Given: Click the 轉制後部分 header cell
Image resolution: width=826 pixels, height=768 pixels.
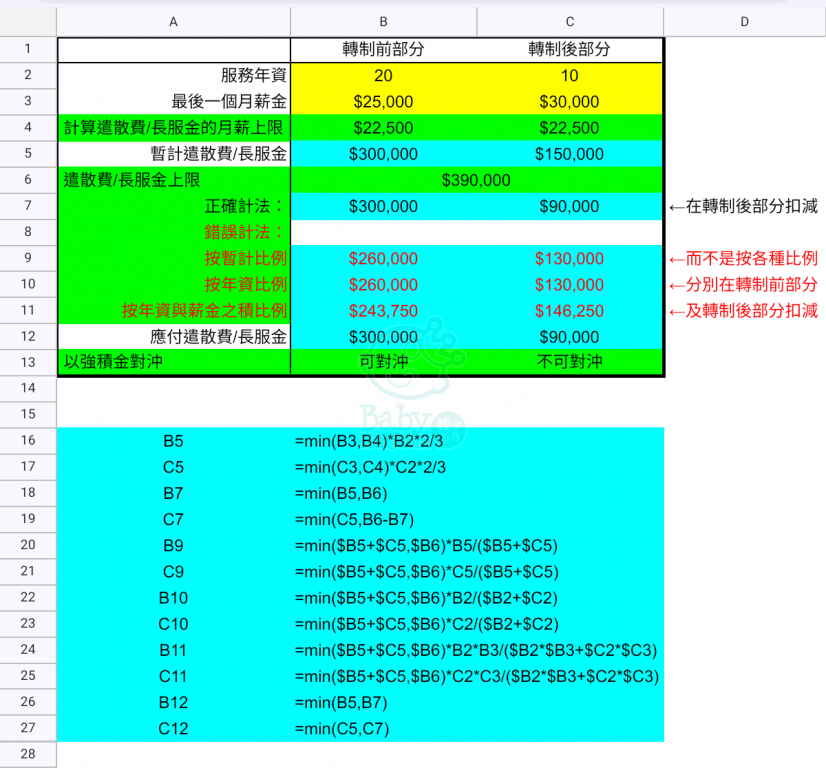Looking at the screenshot, I should (x=569, y=49).
